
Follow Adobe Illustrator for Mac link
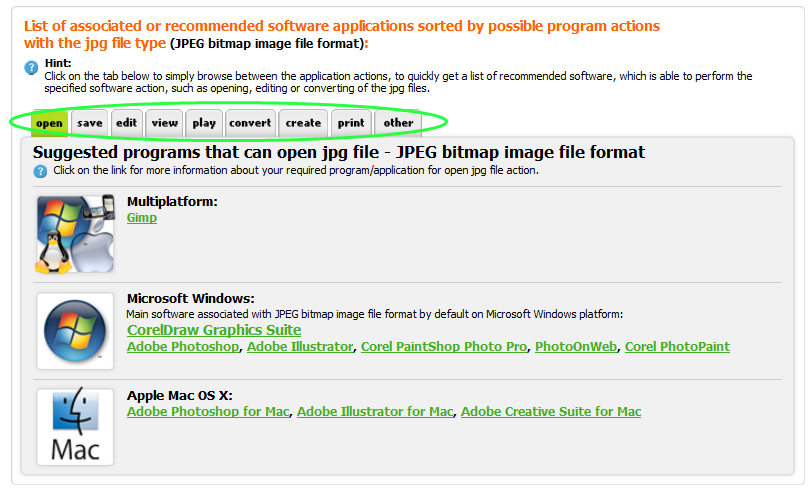click(x=375, y=412)
